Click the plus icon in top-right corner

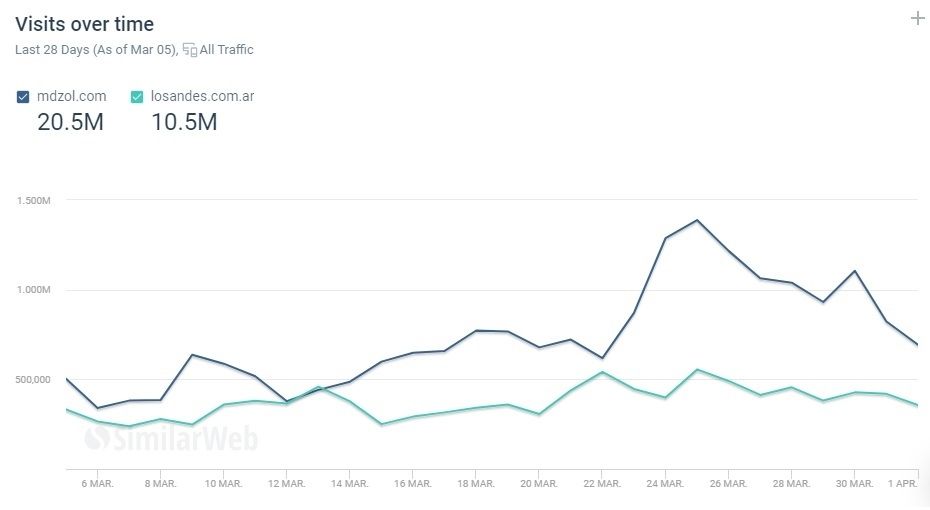coord(917,18)
